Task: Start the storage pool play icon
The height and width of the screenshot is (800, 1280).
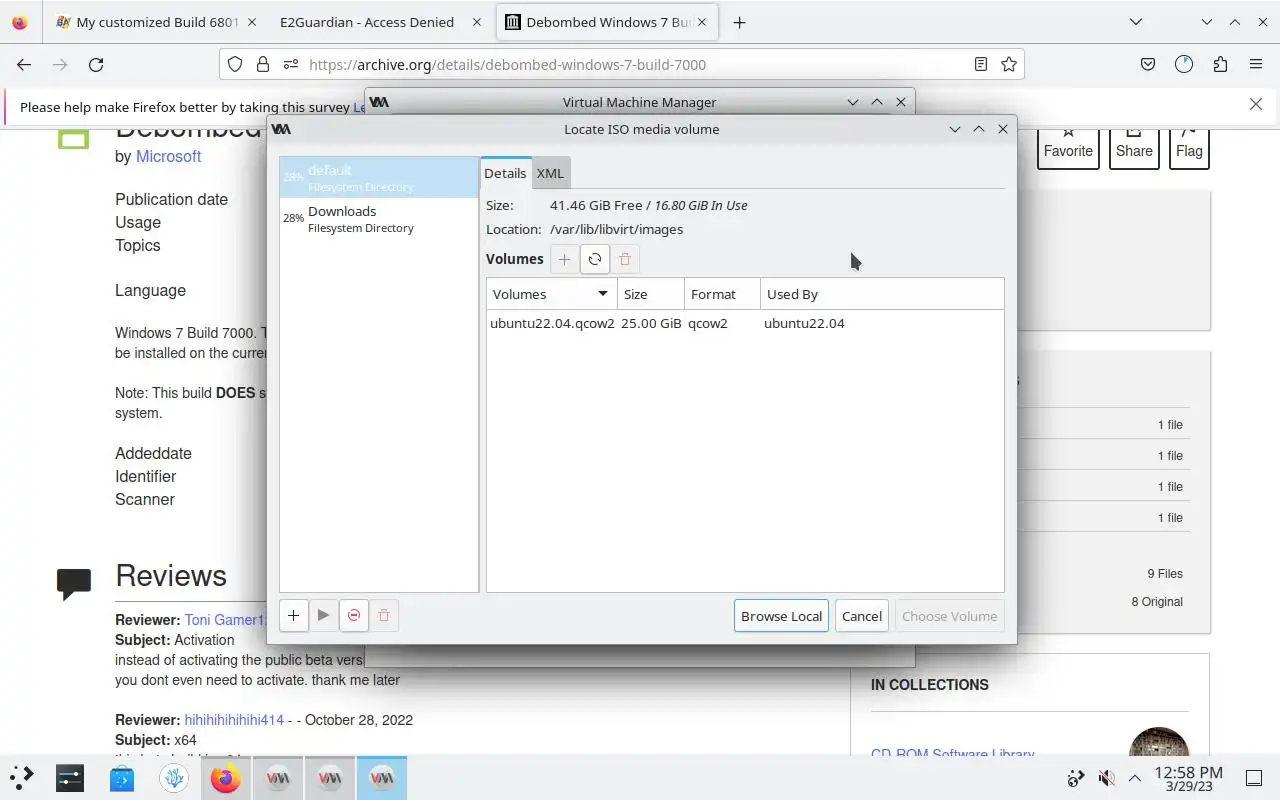Action: (x=323, y=616)
